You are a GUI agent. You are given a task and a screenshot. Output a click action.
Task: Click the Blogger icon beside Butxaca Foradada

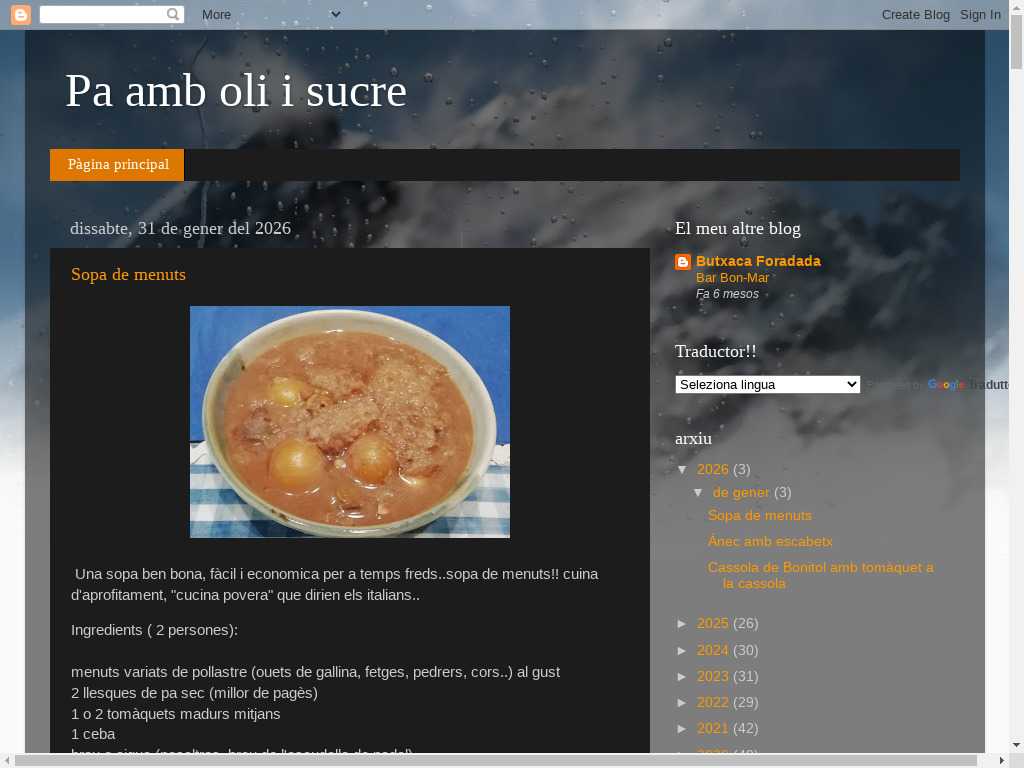682,262
